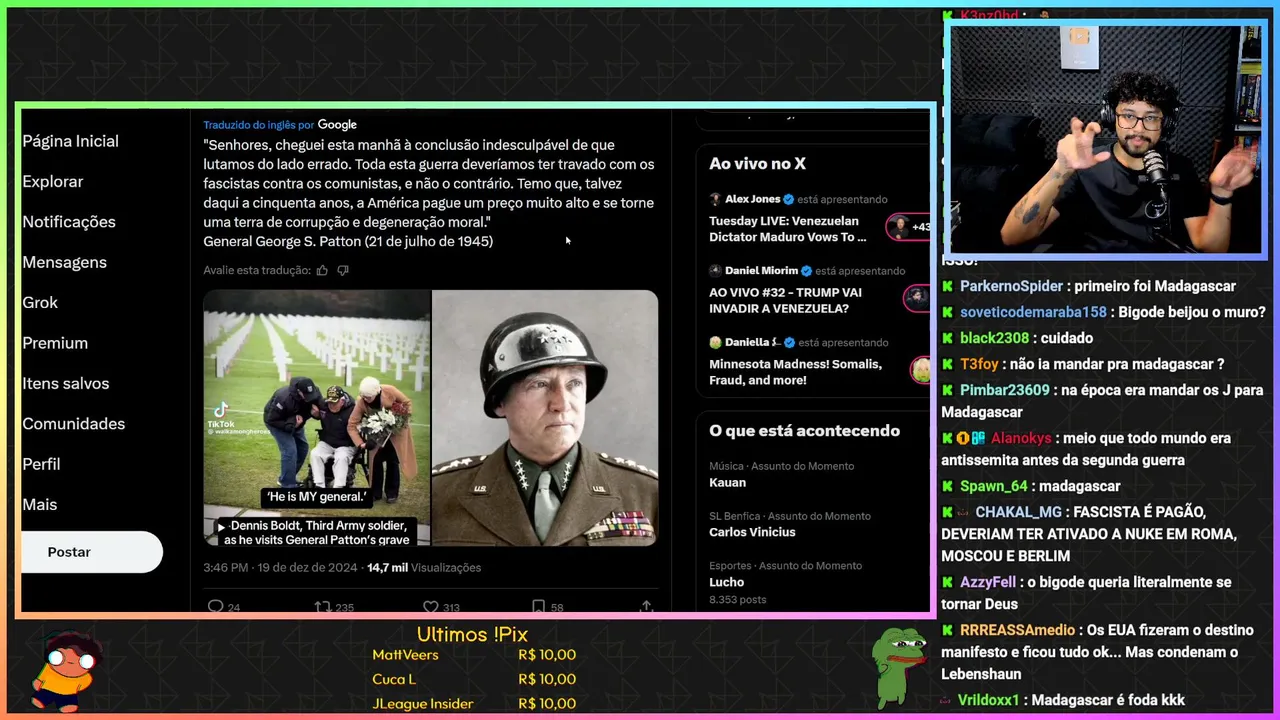The height and width of the screenshot is (720, 1280).
Task: Click chat username T3foy
Action: click(979, 364)
